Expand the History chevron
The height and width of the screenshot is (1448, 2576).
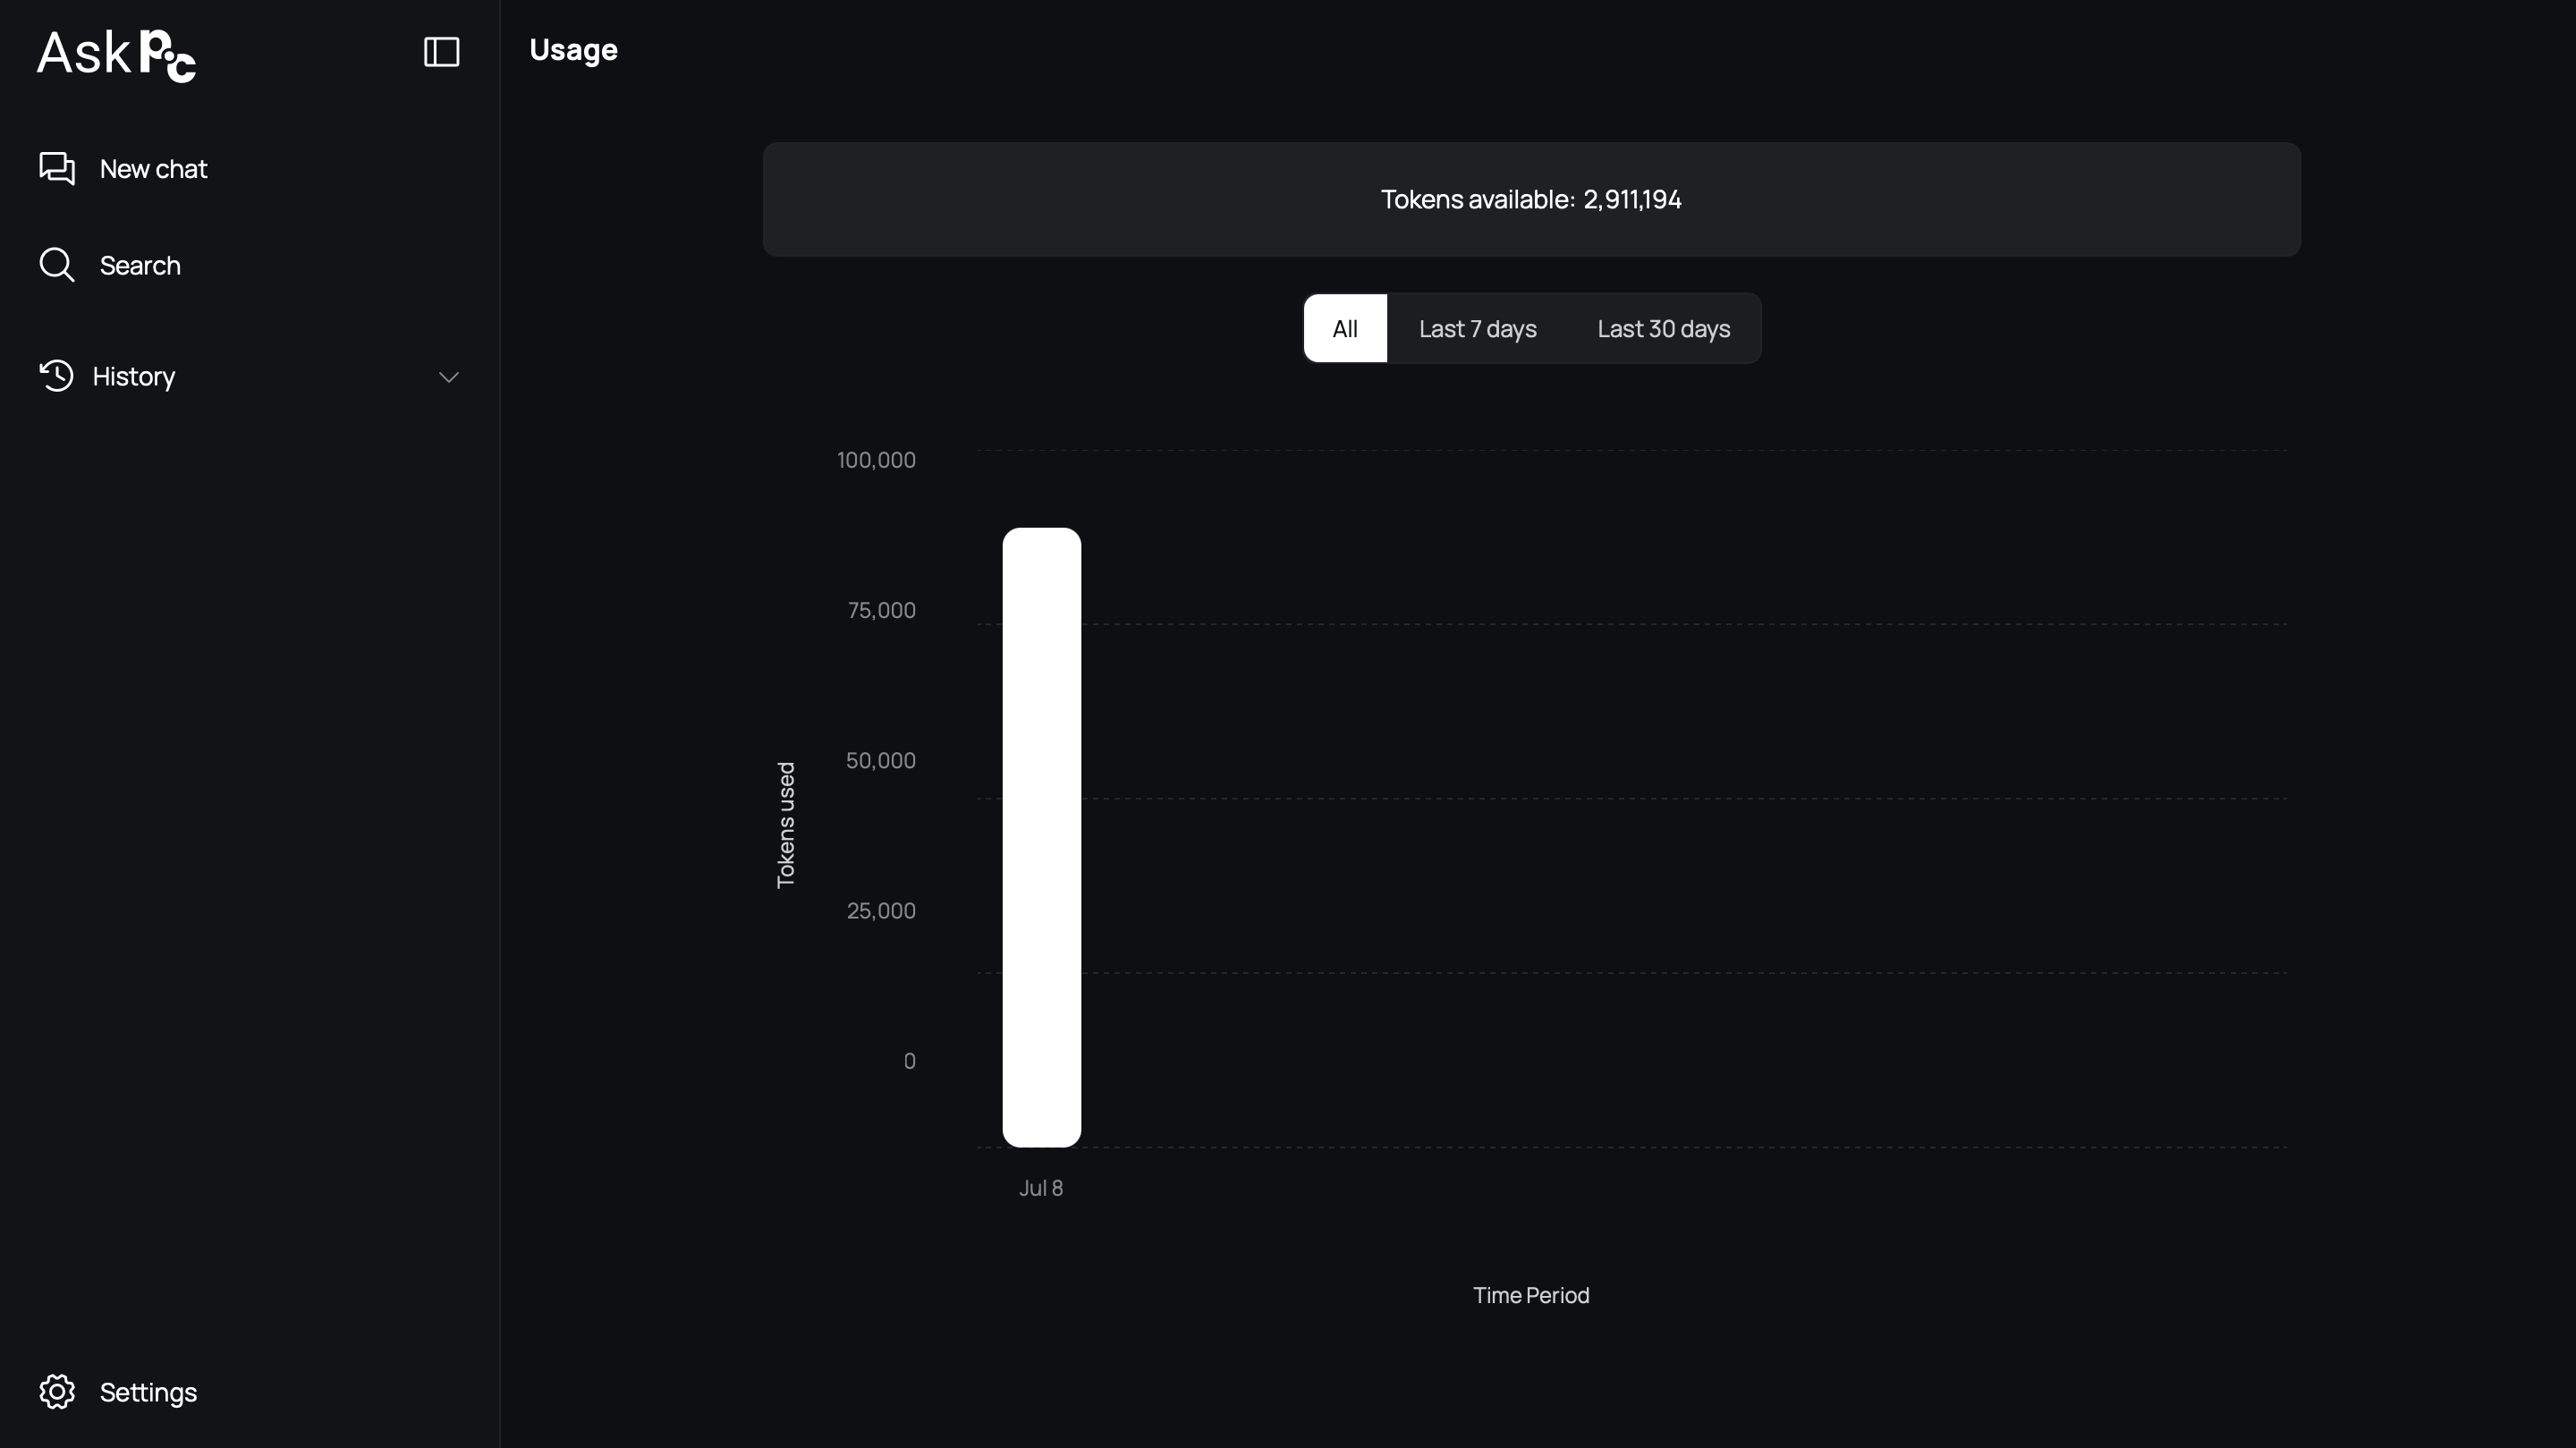pos(448,377)
